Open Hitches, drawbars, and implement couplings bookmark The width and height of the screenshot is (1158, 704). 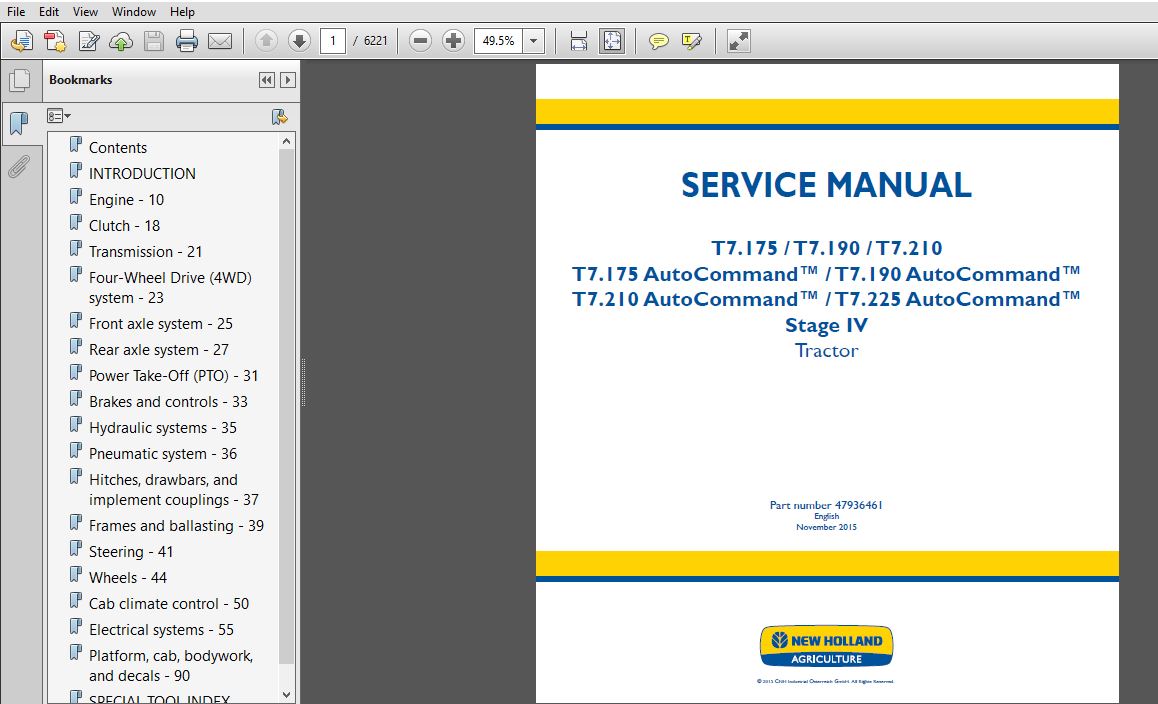(174, 490)
